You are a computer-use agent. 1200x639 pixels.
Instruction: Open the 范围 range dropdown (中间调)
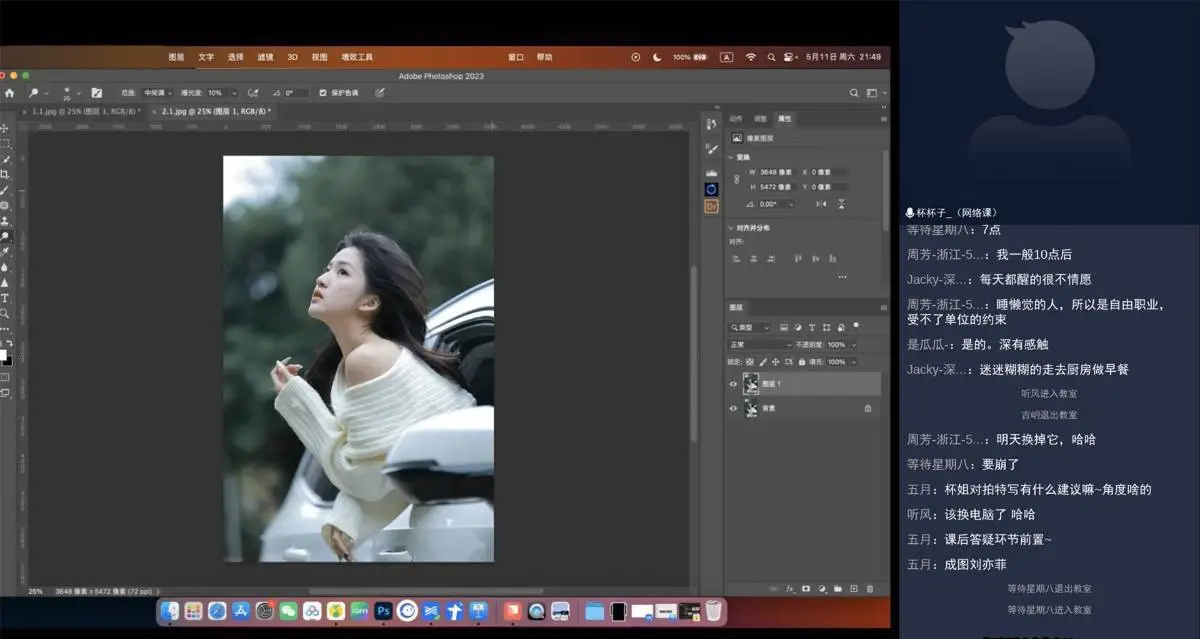pyautogui.click(x=157, y=93)
